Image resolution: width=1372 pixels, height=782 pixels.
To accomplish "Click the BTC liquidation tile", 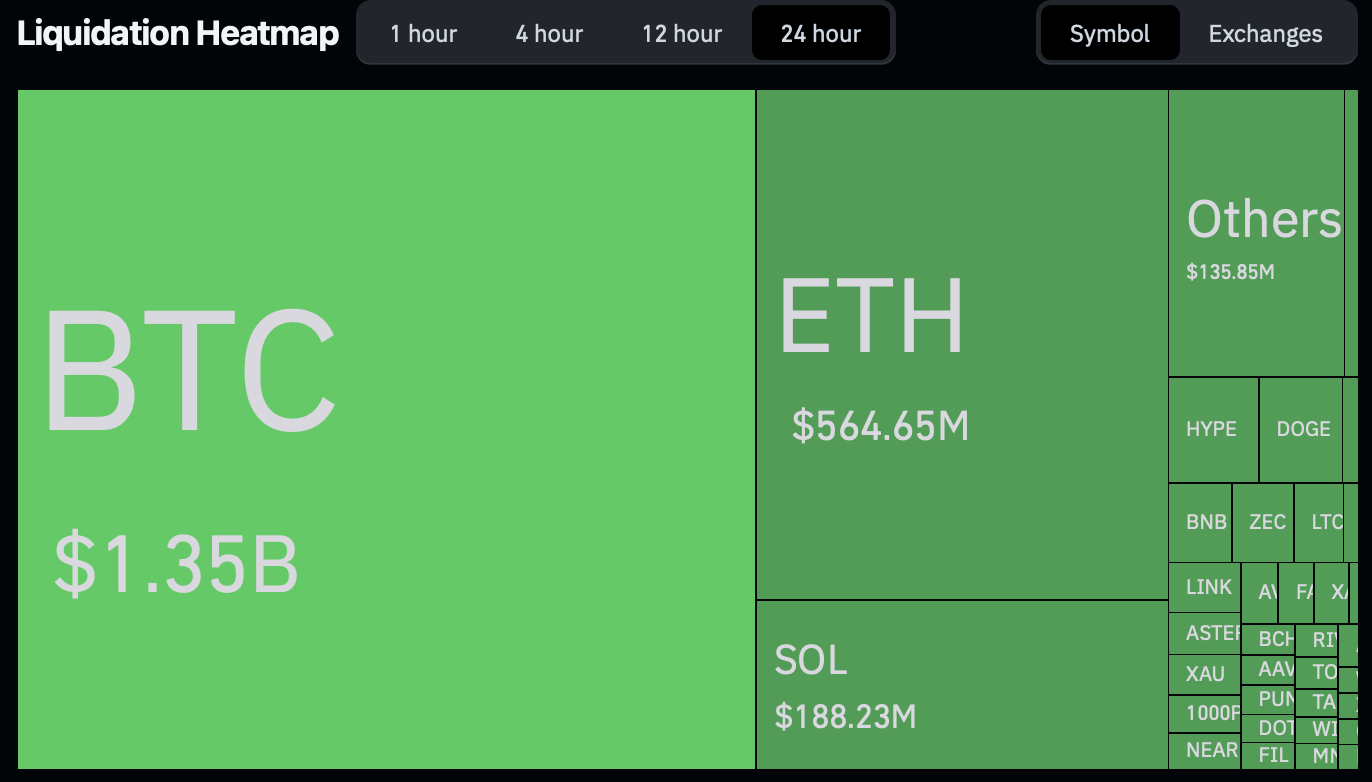I will [386, 430].
